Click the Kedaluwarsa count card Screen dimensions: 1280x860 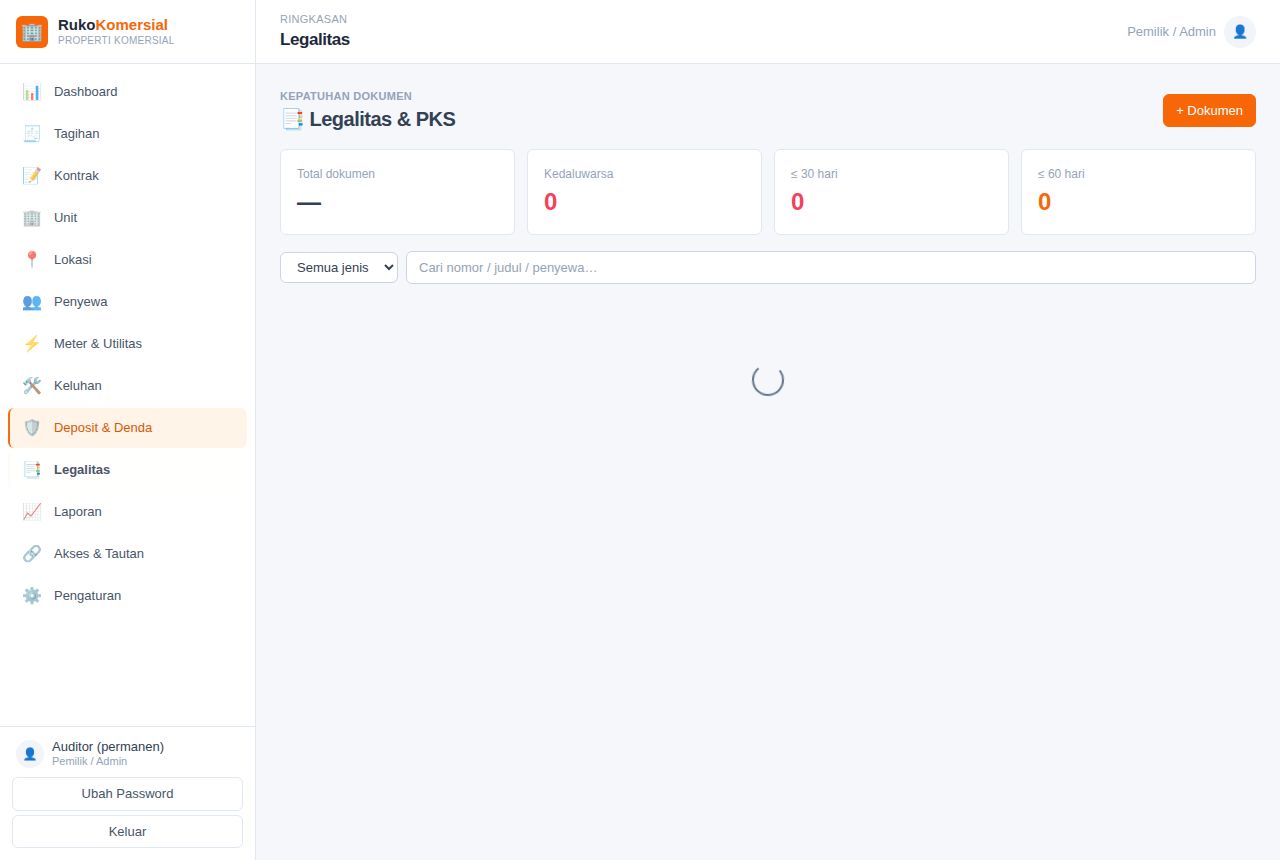tap(644, 192)
